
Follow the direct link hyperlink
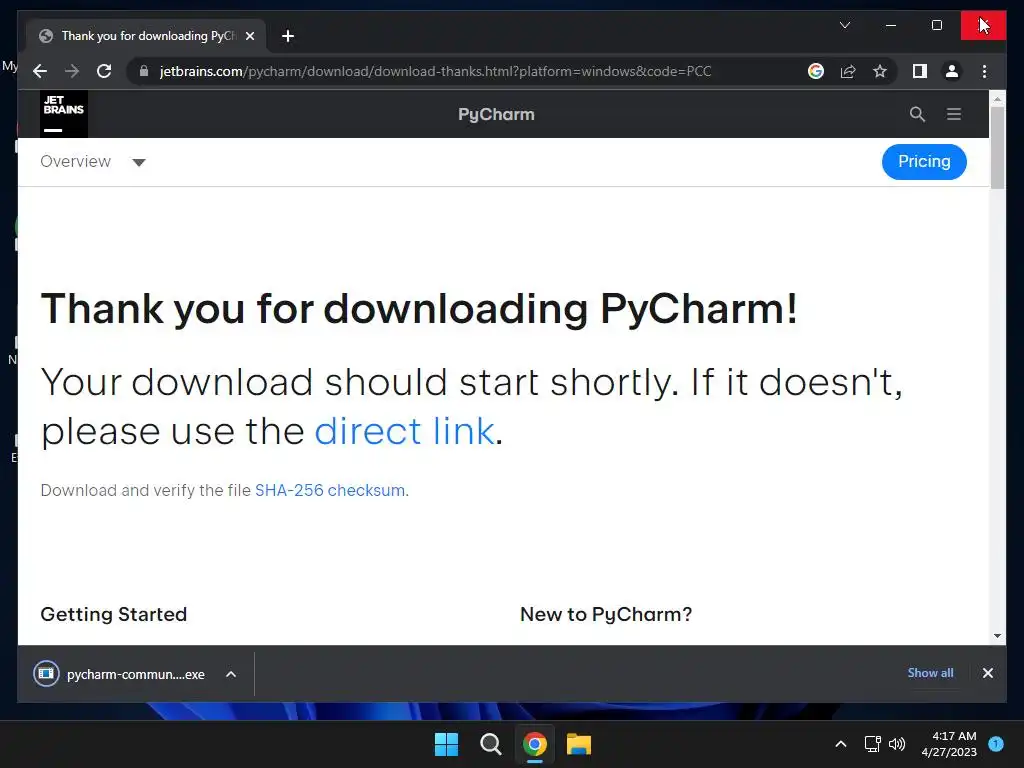pyautogui.click(x=404, y=431)
